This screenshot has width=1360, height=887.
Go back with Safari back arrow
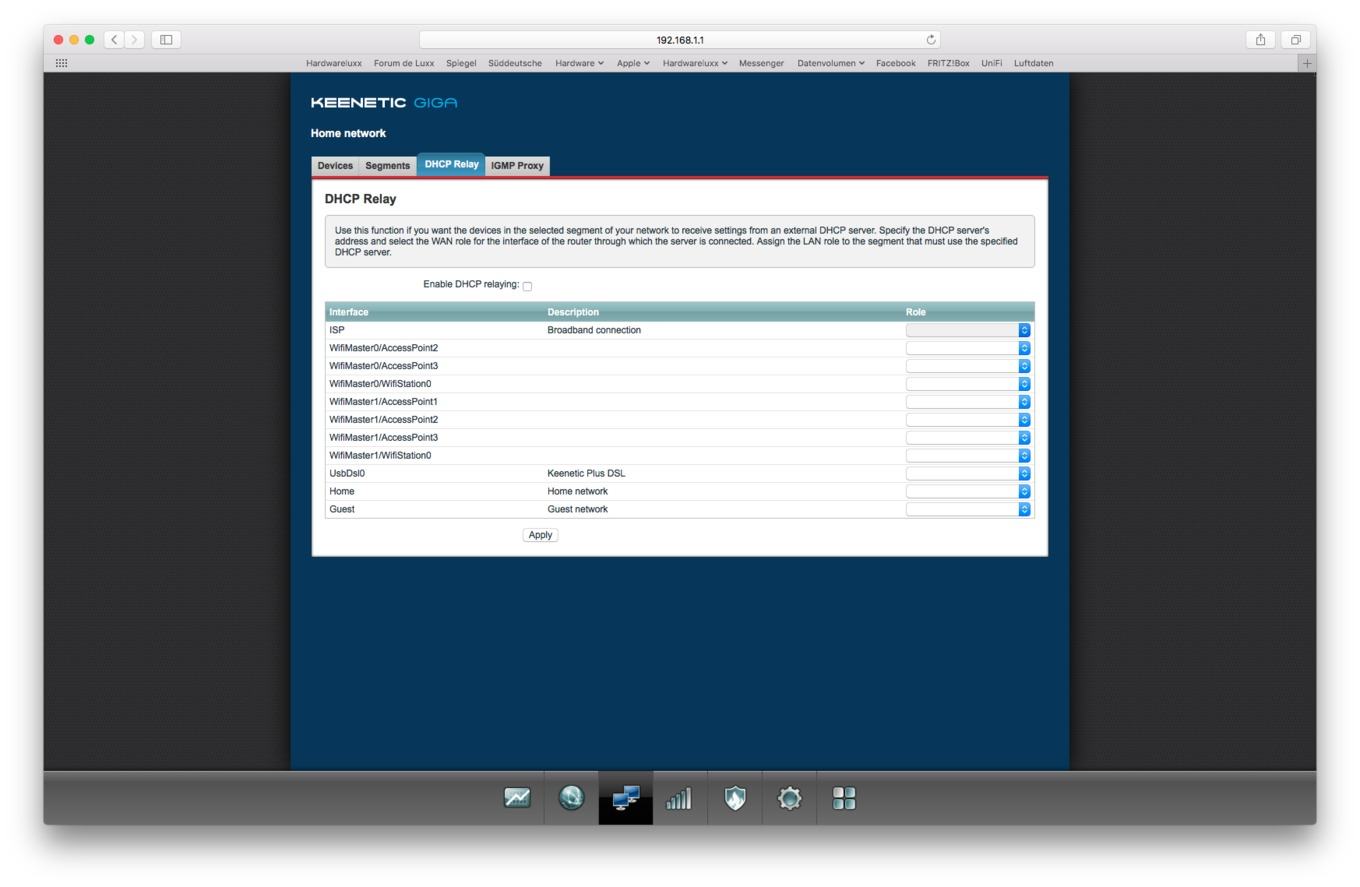tap(114, 40)
